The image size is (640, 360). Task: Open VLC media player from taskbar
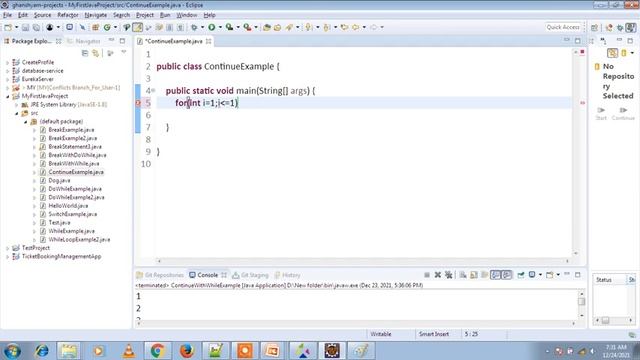click(129, 351)
